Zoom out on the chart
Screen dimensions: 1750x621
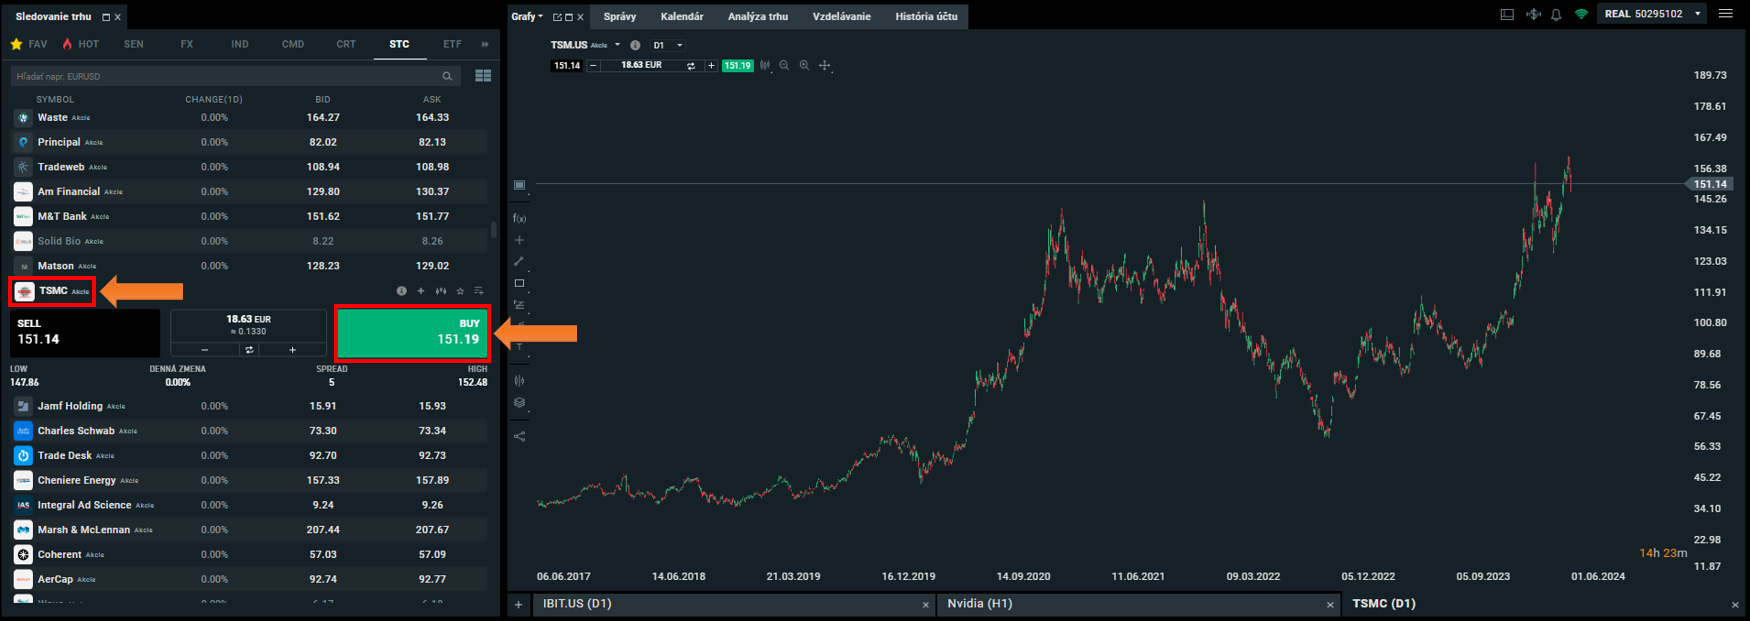point(784,66)
